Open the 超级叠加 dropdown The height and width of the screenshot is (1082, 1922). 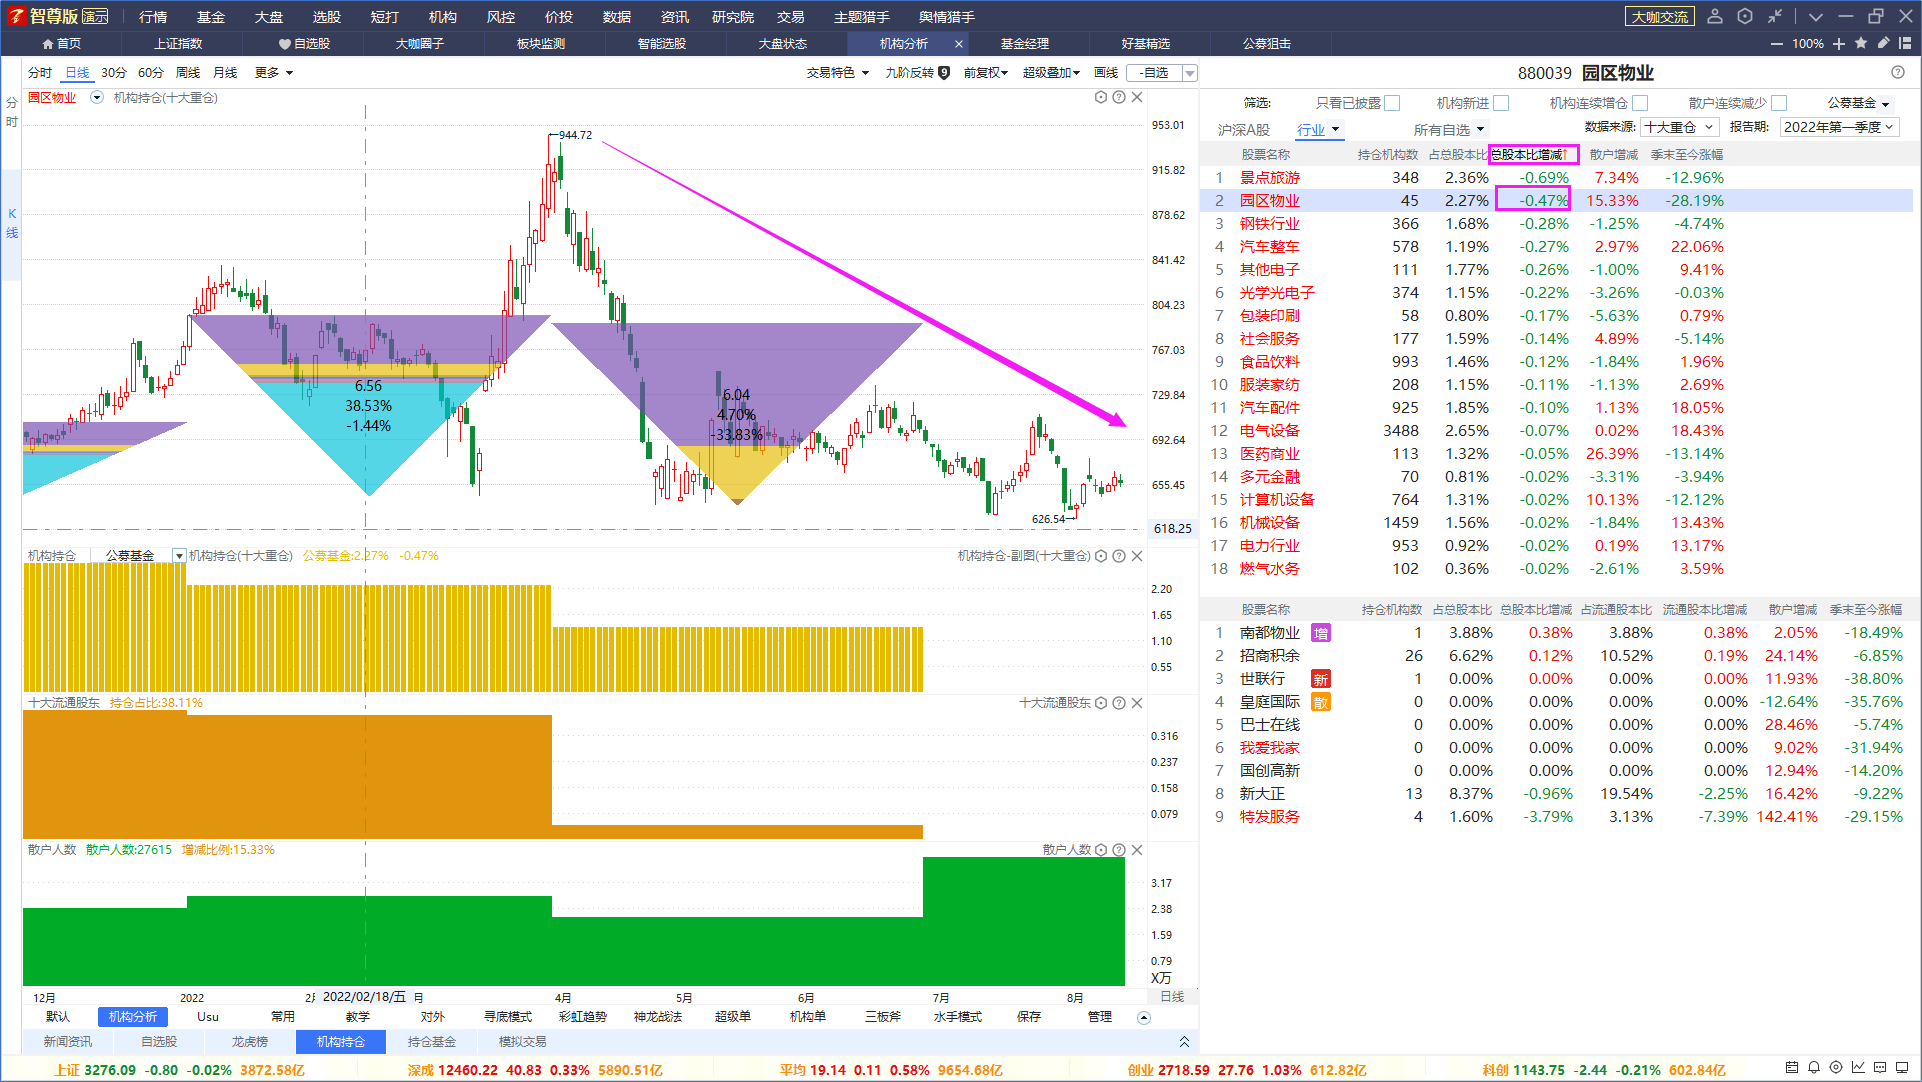[x=1052, y=72]
